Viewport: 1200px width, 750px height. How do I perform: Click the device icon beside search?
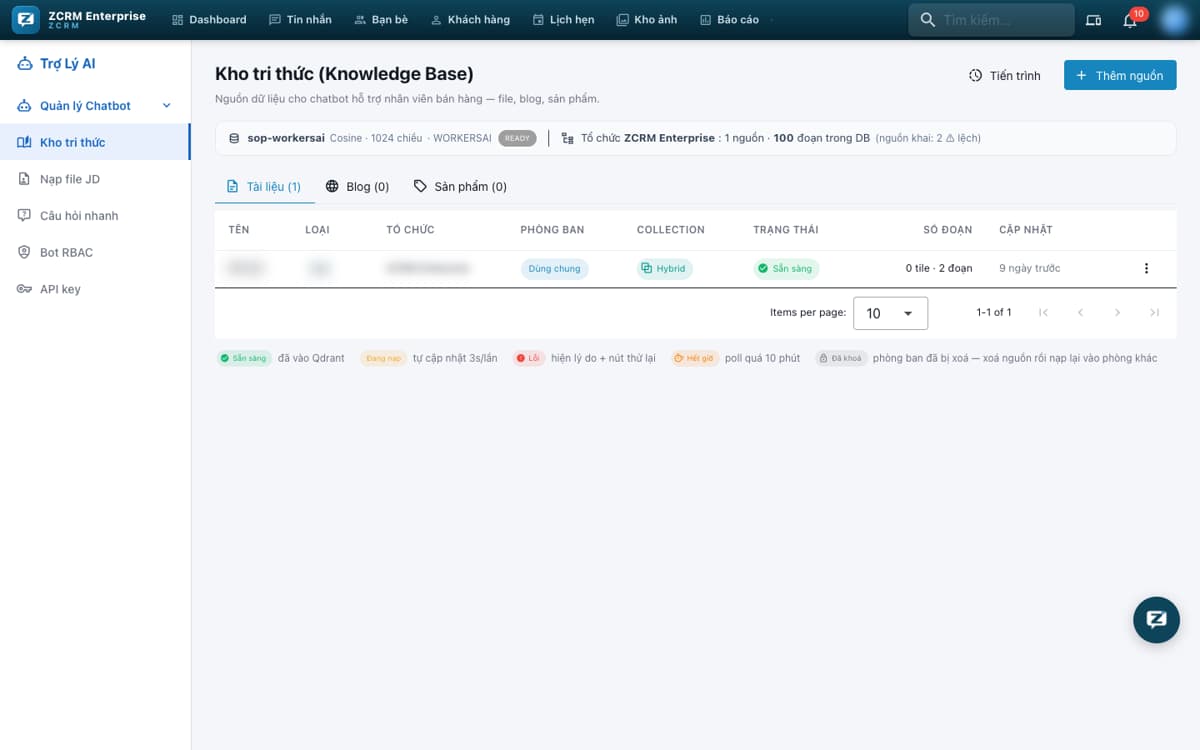1093,20
